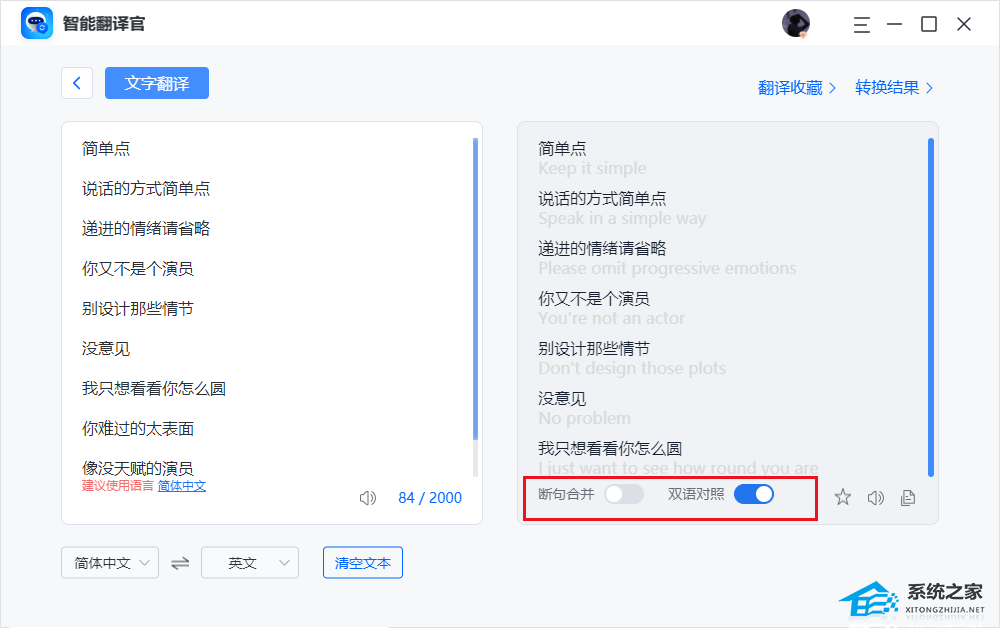This screenshot has width=1000, height=628.
Task: Play translated text audio speaker icon
Action: click(x=876, y=498)
